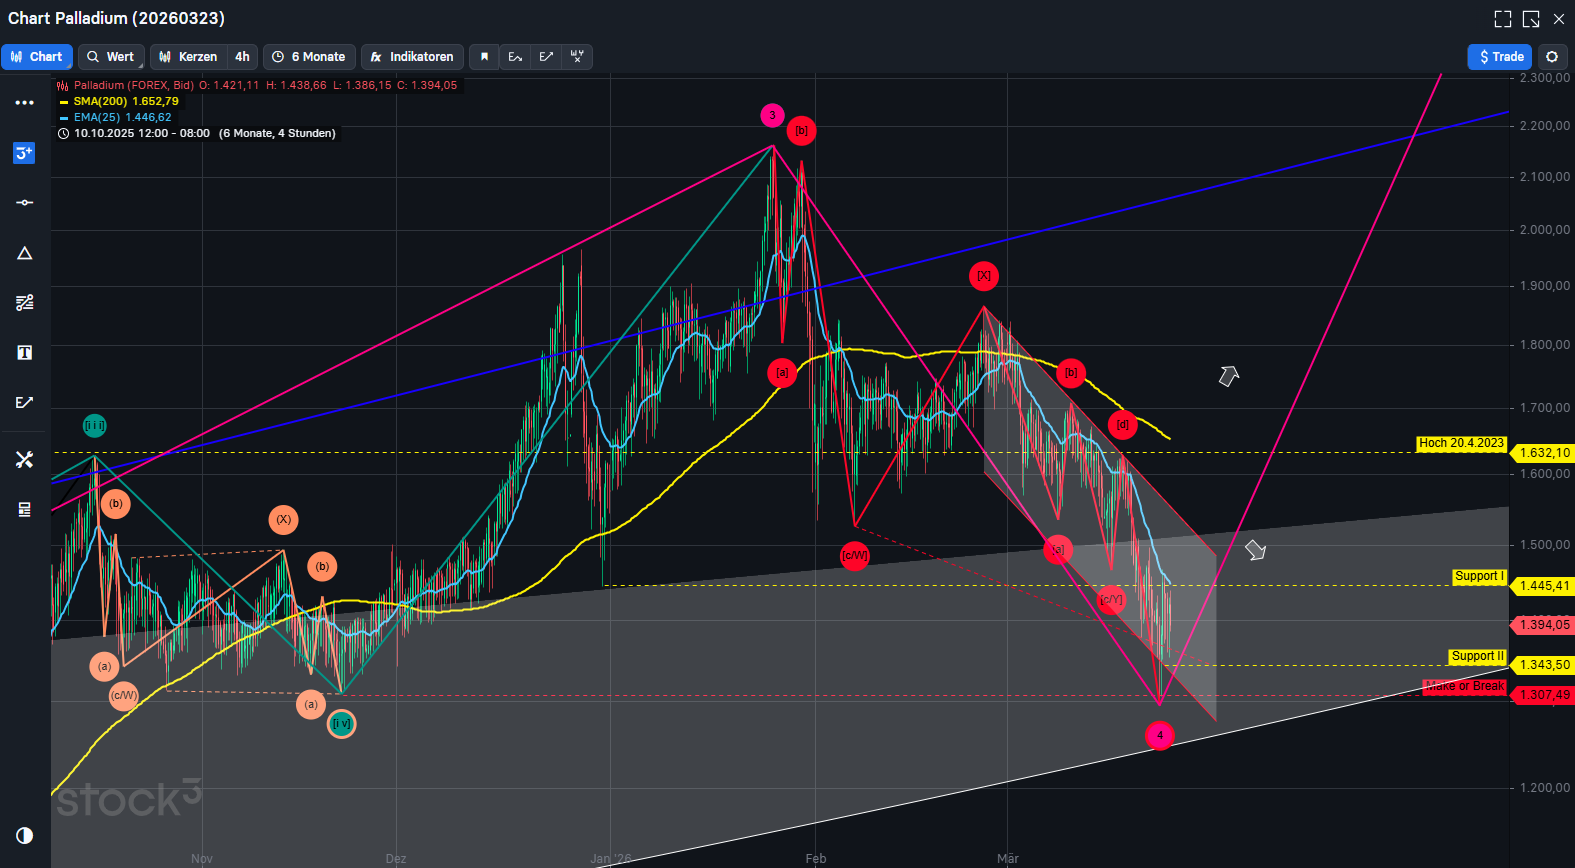Open the Indikatoren menu
Screen dimensions: 1575x868
pyautogui.click(x=412, y=57)
